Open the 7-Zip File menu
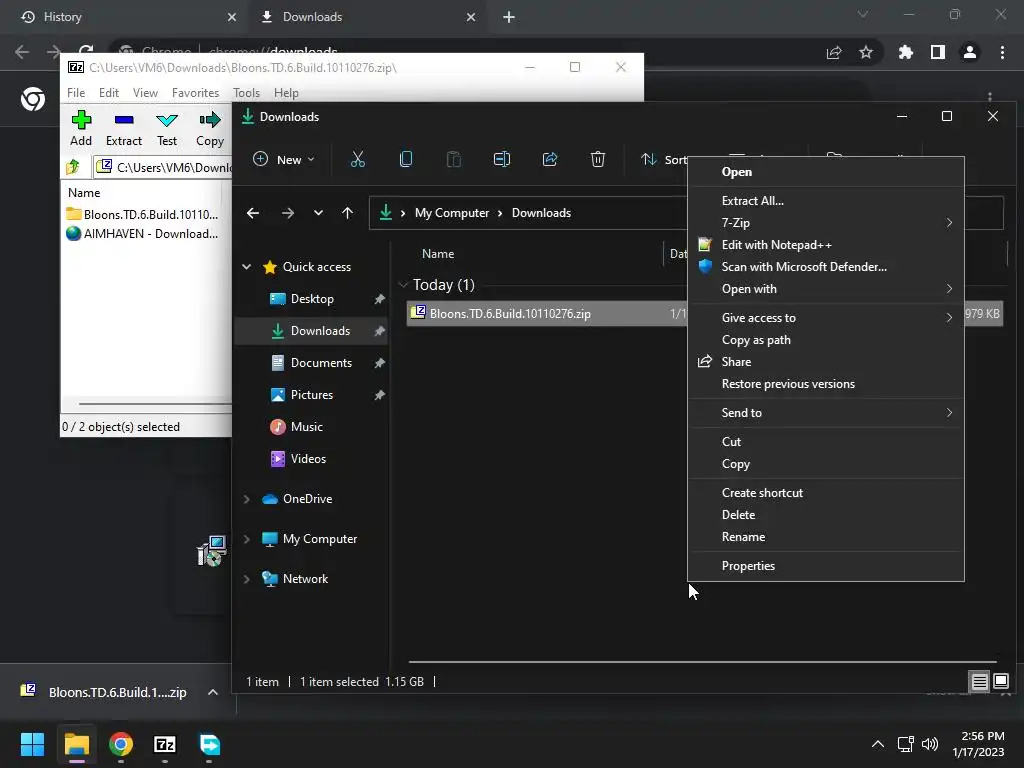 (76, 93)
